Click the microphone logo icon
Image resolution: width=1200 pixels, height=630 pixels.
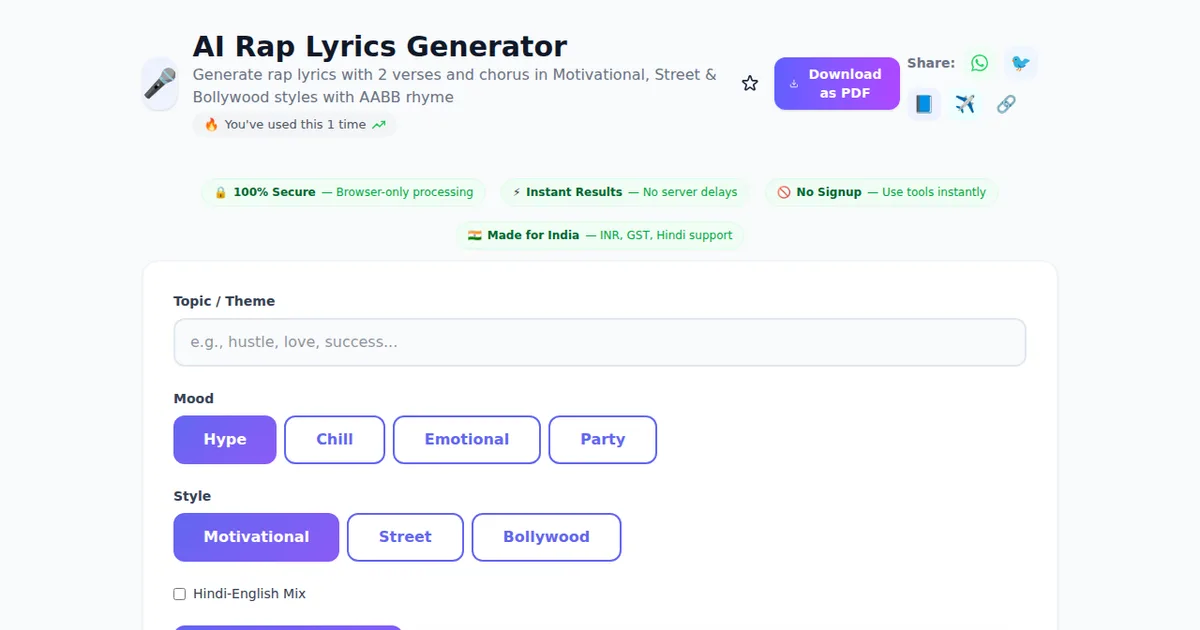click(160, 83)
